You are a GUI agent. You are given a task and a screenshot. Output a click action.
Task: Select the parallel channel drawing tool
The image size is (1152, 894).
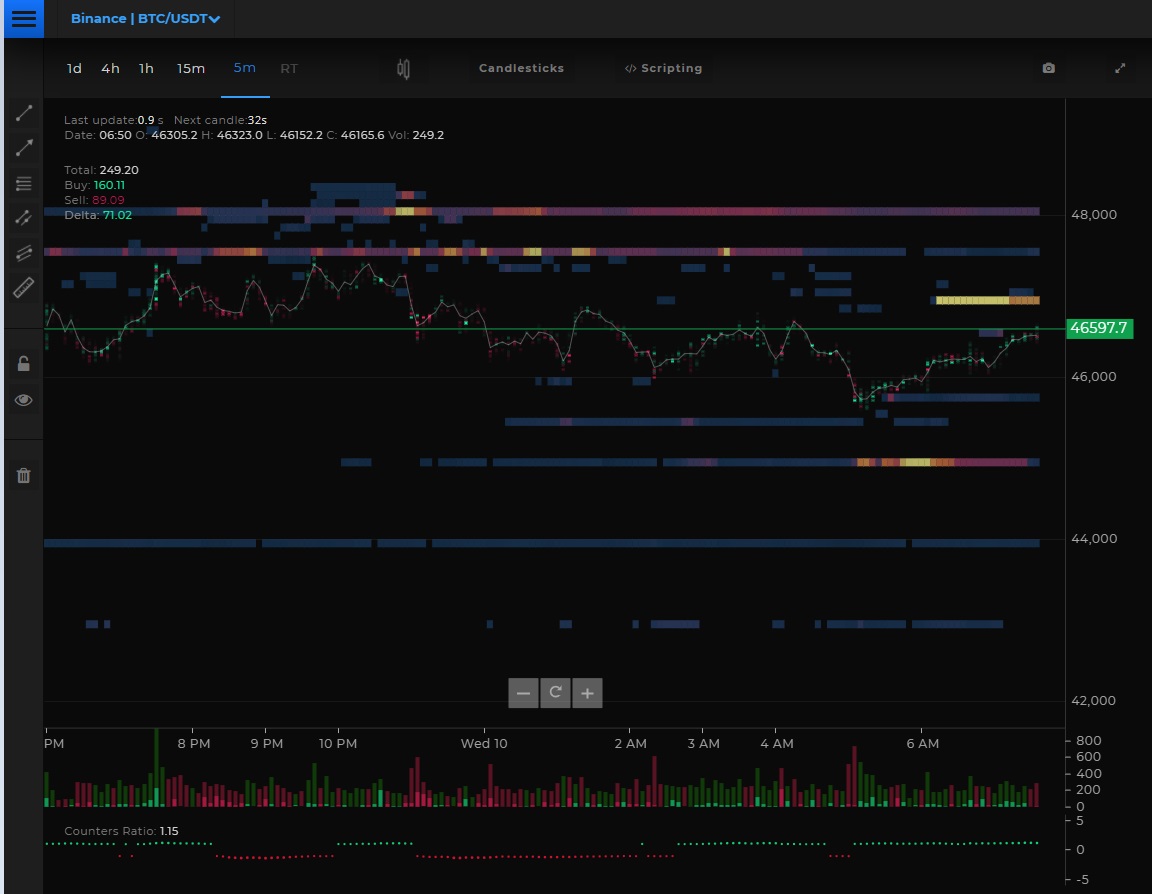[x=24, y=217]
